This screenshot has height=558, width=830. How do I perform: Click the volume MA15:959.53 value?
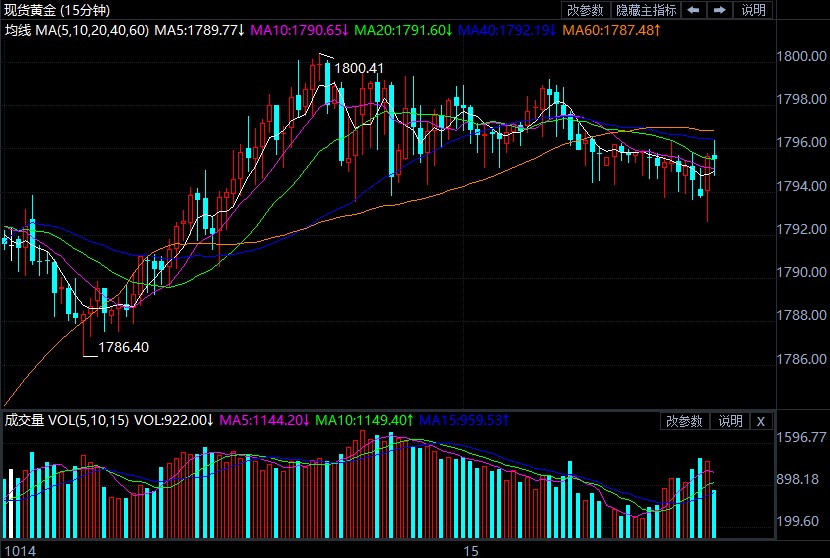tap(464, 420)
